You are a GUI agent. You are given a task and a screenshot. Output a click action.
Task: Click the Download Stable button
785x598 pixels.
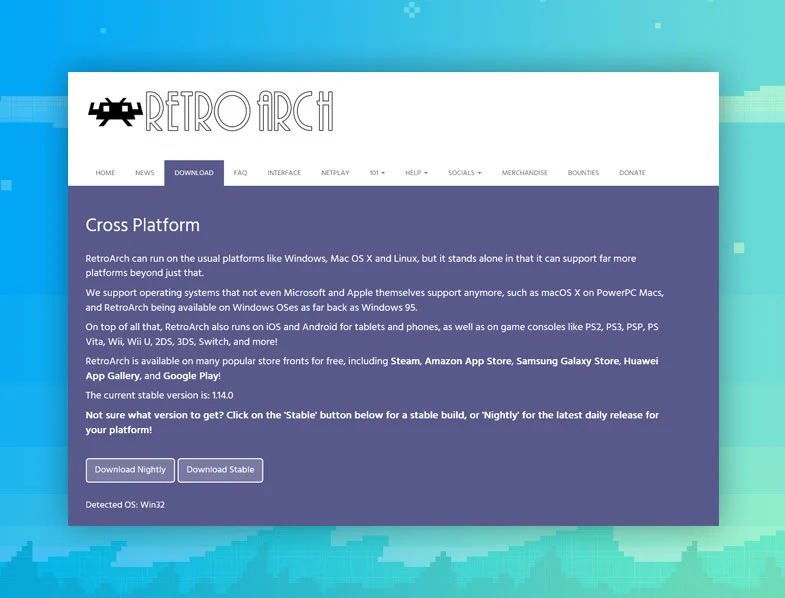[220, 470]
